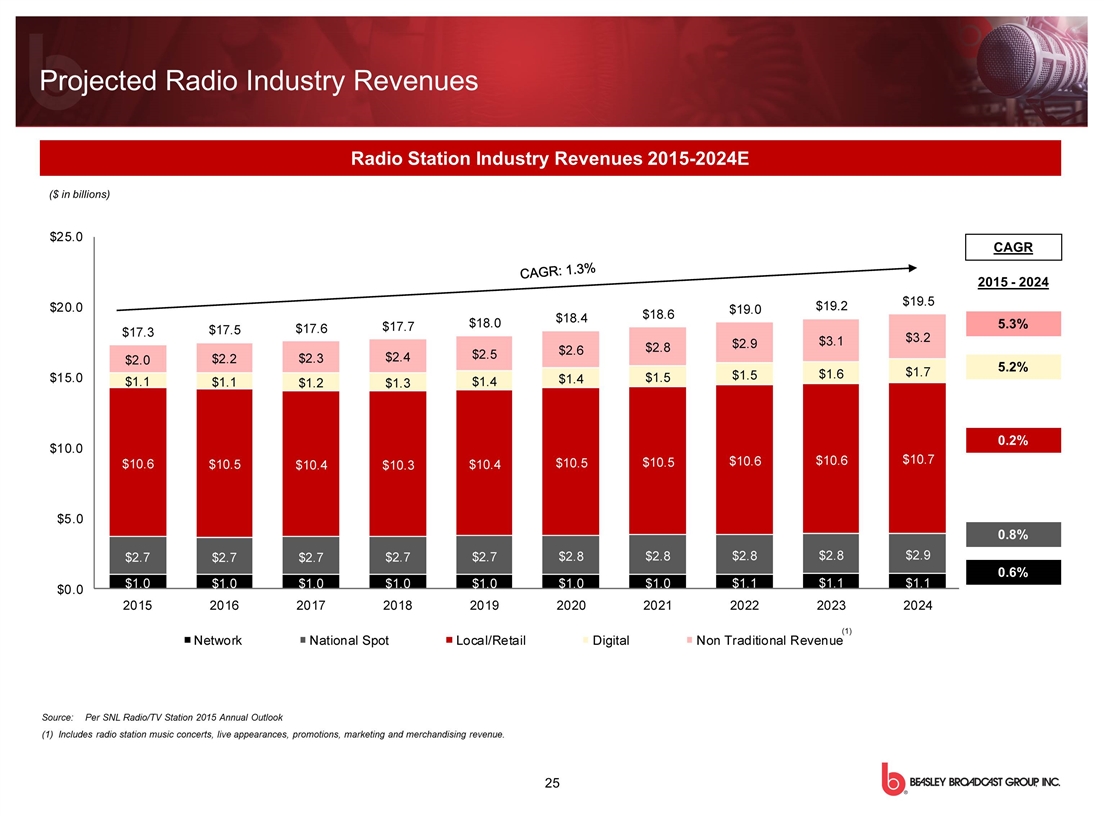
Task: Click the 2015 Non Traditional $2.0 bar segment
Action: click(138, 359)
